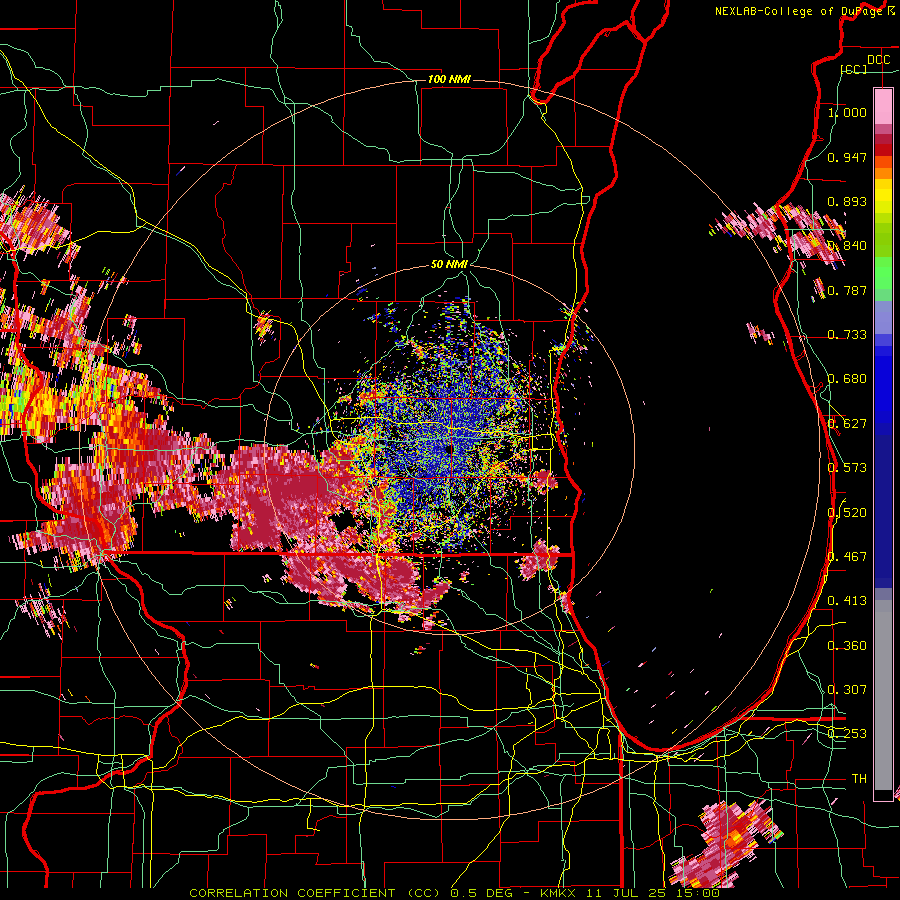Image resolution: width=900 pixels, height=900 pixels.
Task: Click the DCC [CC] legend heading
Action: pyautogui.click(x=866, y=64)
